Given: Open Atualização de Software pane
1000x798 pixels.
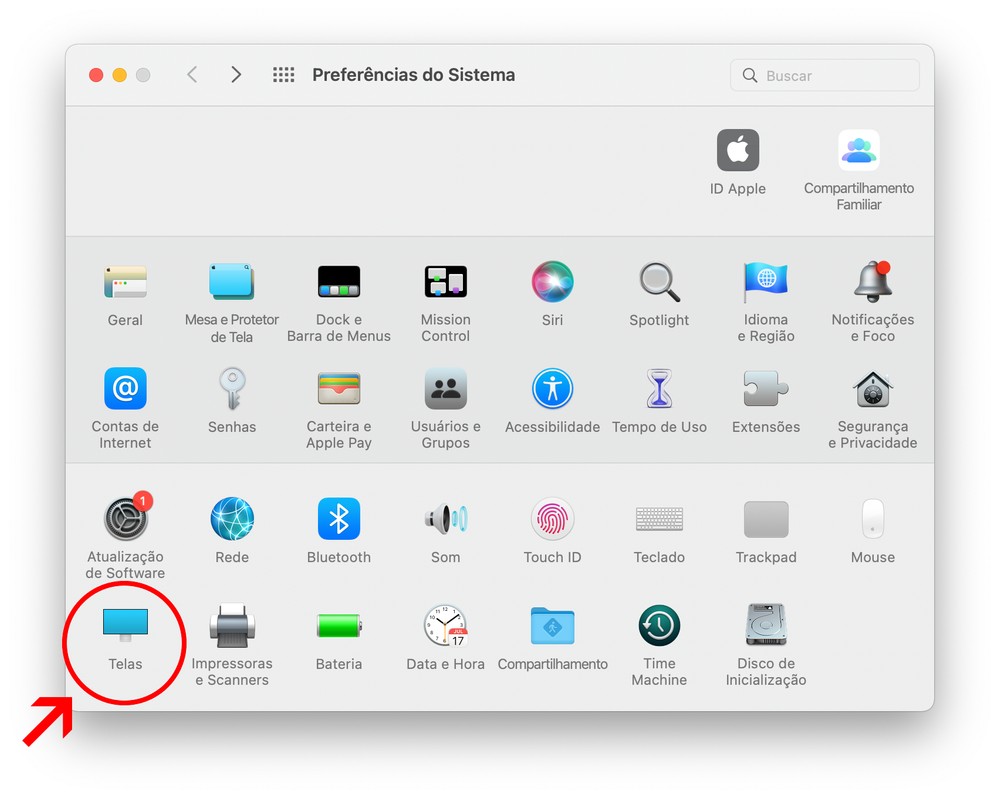Looking at the screenshot, I should (x=126, y=517).
